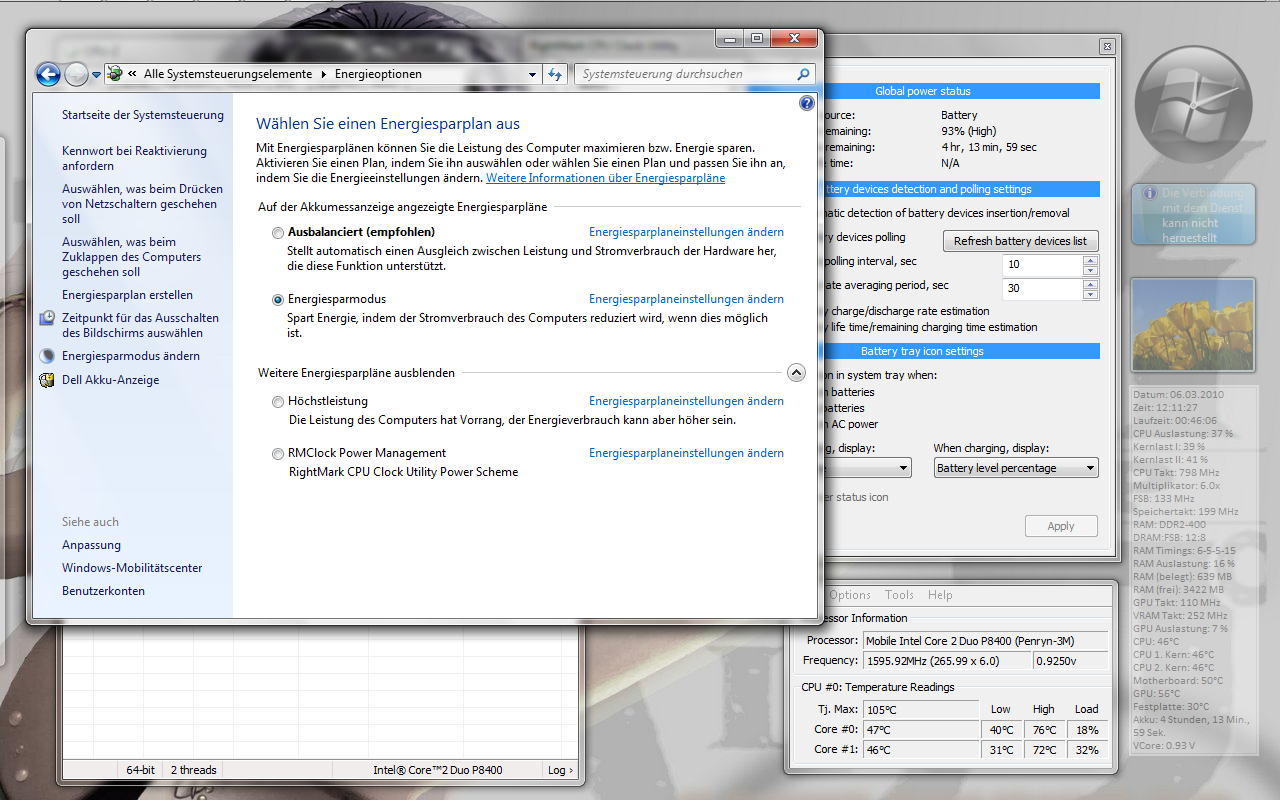Increase the polling interval spinner value
Screen dimensions: 1280x800
(x=1090, y=260)
